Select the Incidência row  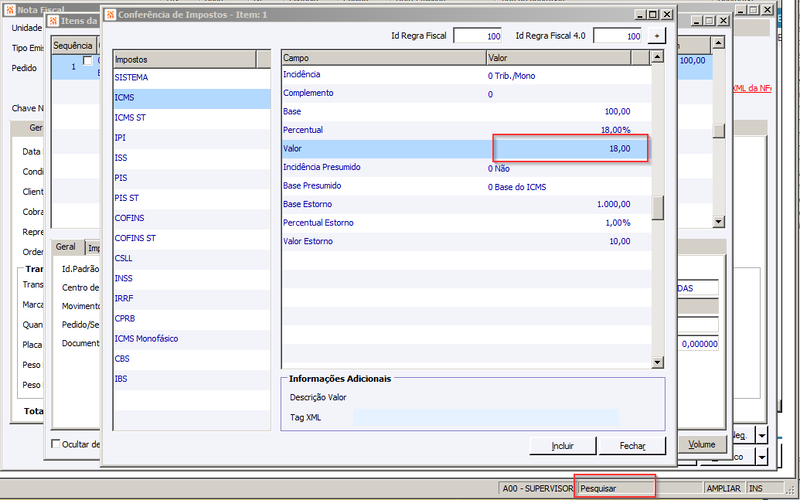click(466, 75)
